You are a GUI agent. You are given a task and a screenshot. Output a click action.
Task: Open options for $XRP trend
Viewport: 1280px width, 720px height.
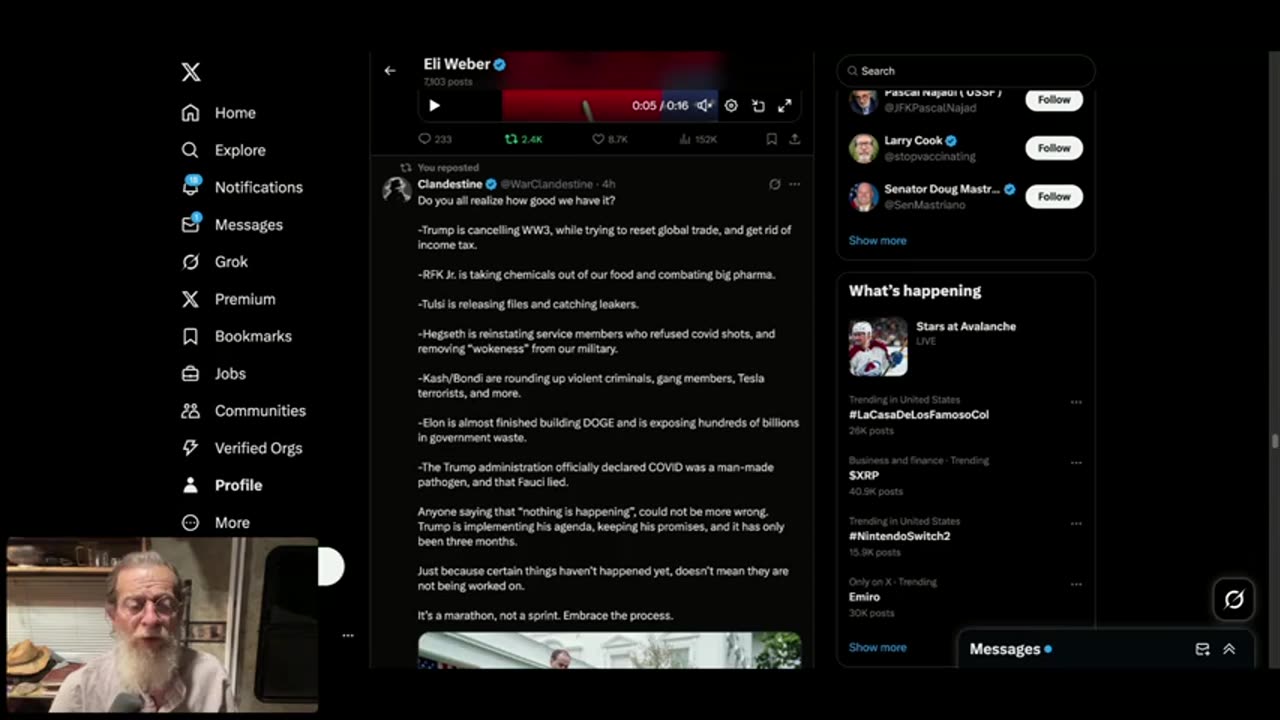1076,463
